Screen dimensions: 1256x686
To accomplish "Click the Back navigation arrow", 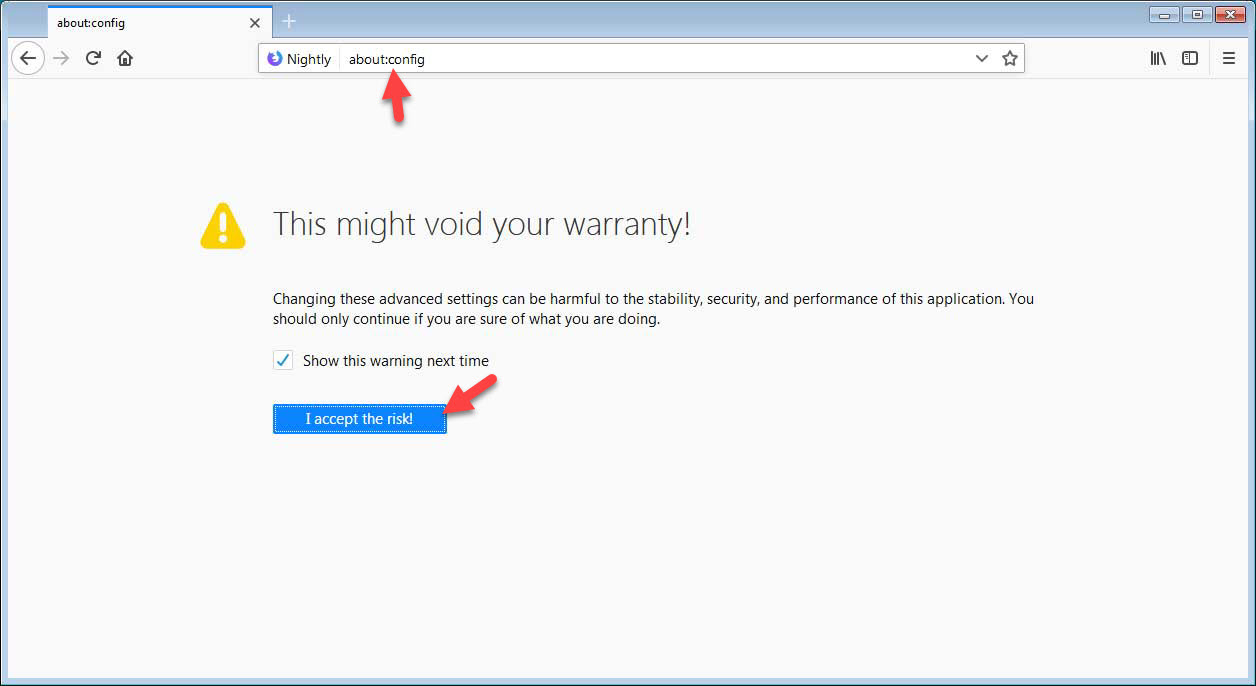I will [28, 59].
